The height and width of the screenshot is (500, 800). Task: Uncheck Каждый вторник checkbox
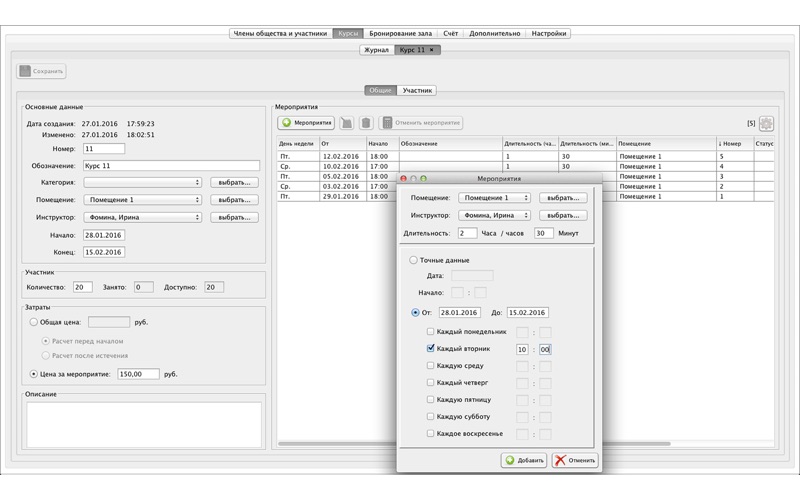click(x=430, y=348)
